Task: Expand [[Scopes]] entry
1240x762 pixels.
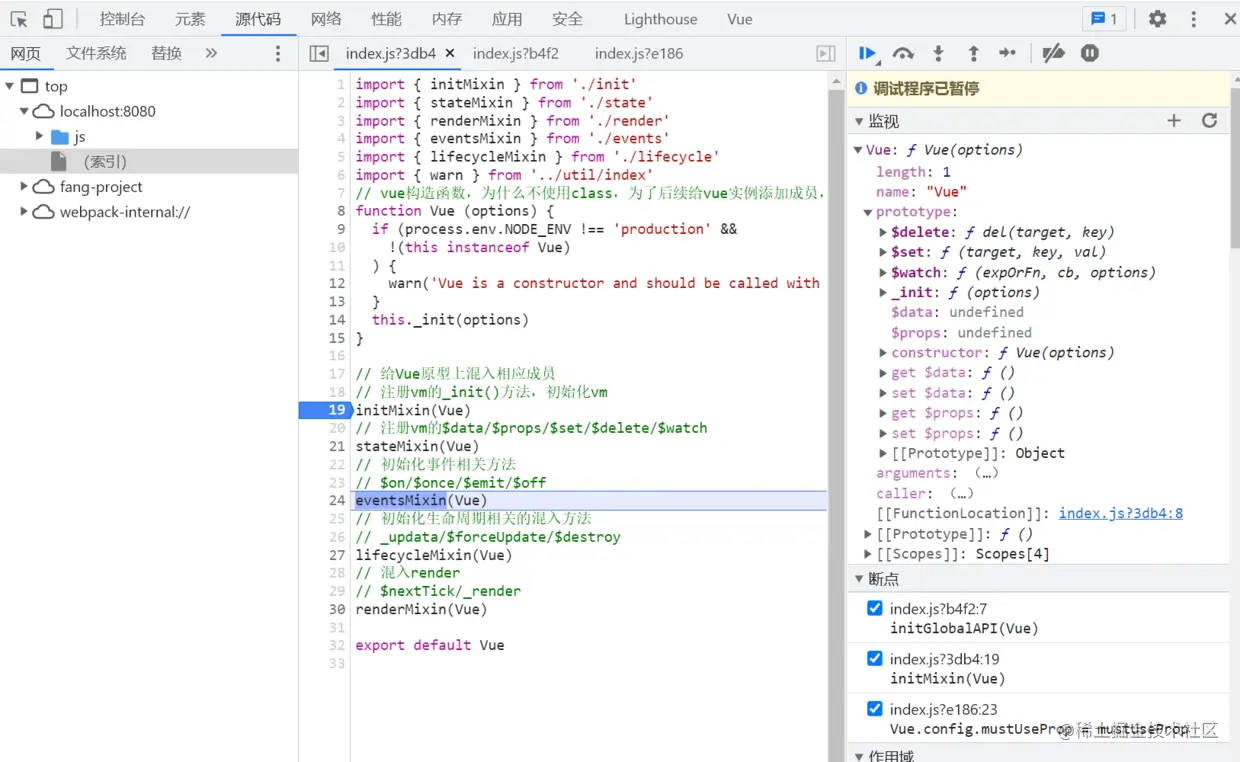Action: (868, 554)
